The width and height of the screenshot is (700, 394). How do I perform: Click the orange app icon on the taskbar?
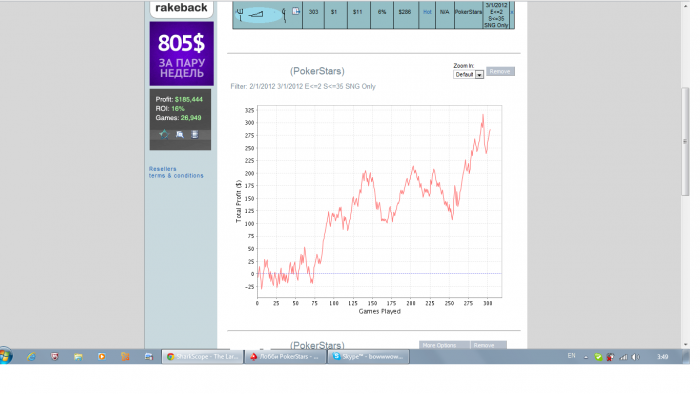point(125,357)
